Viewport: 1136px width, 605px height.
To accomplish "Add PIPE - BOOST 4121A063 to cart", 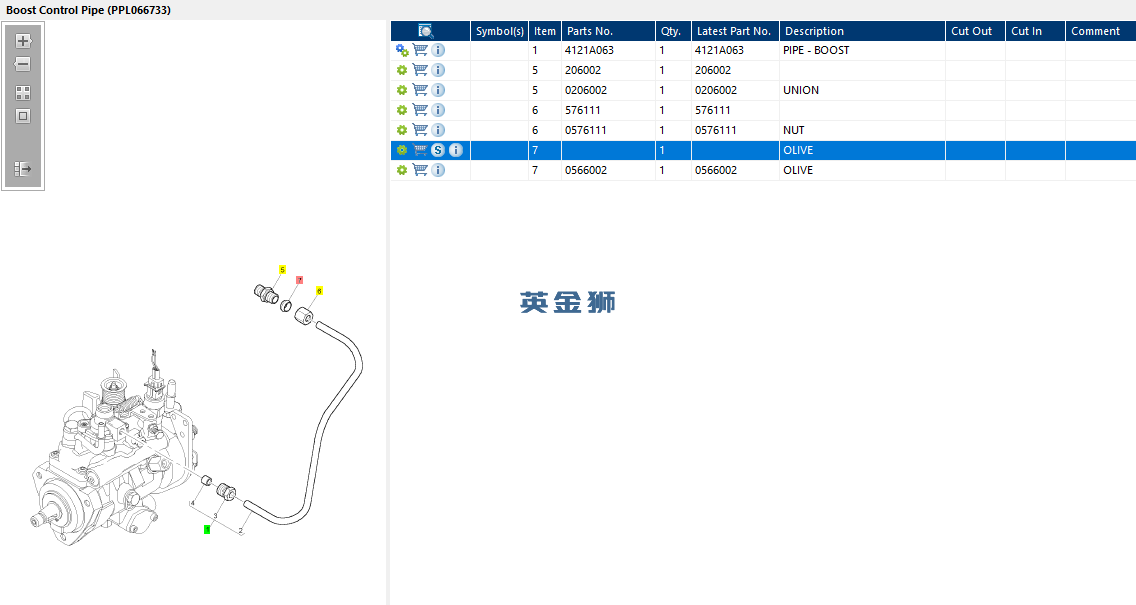I will [x=420, y=50].
